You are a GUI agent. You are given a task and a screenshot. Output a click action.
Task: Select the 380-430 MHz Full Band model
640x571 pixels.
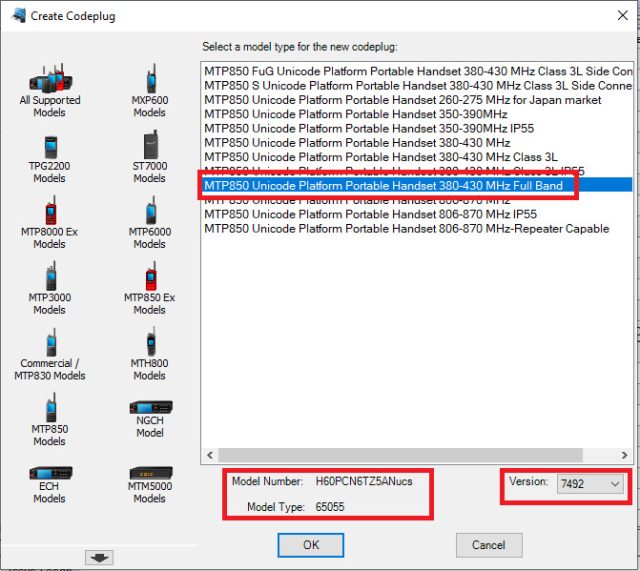pos(418,185)
